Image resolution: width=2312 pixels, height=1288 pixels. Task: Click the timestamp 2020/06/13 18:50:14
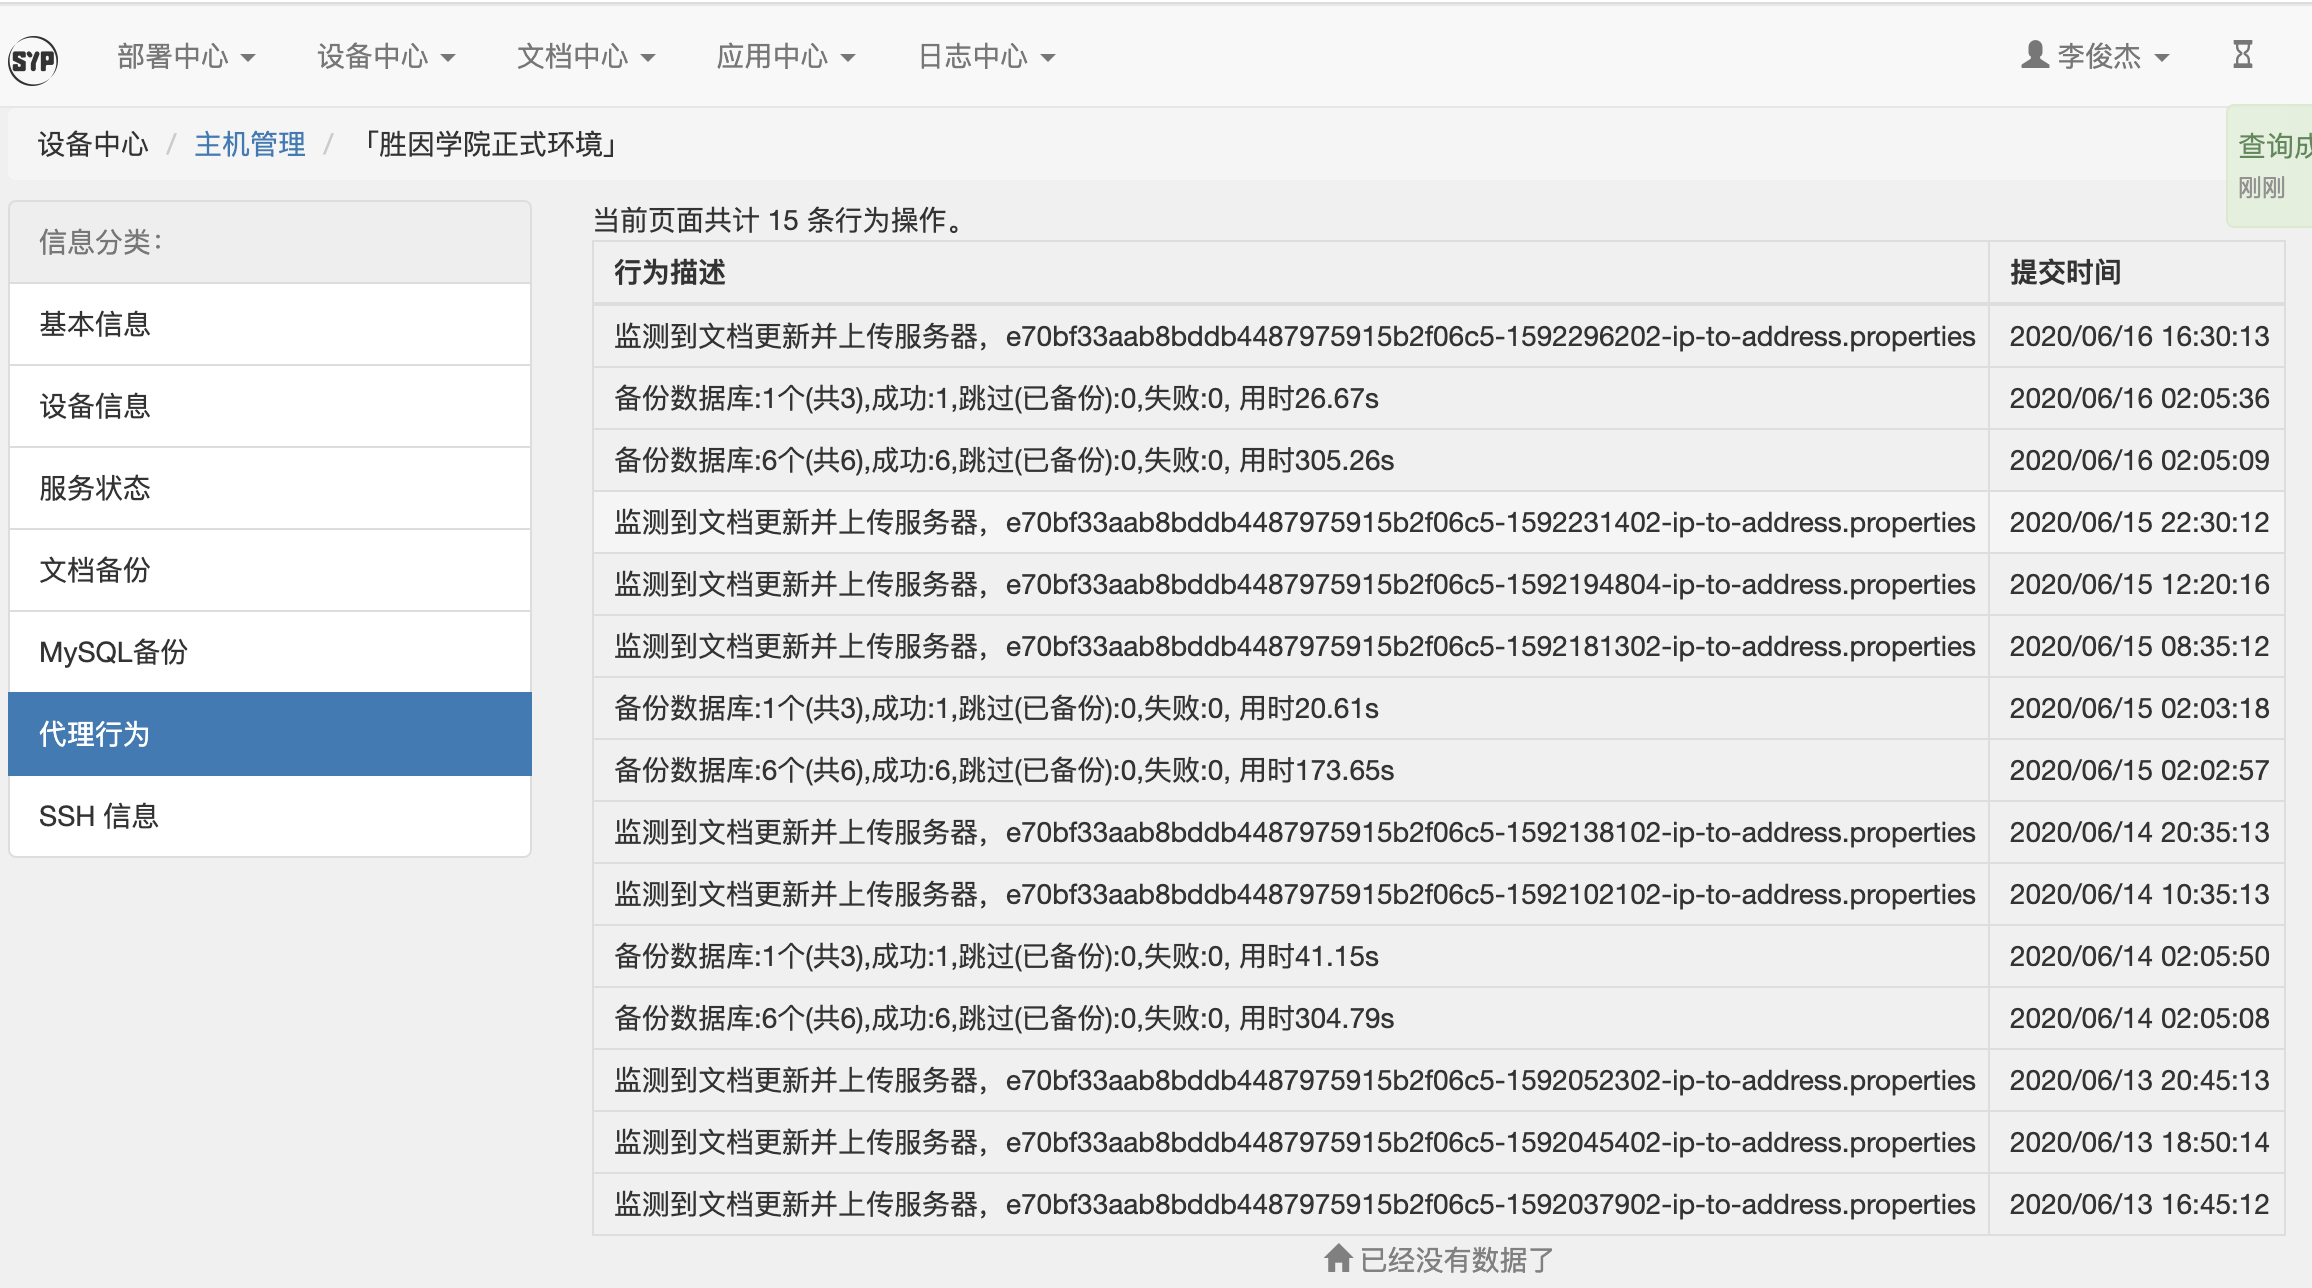(x=2139, y=1143)
